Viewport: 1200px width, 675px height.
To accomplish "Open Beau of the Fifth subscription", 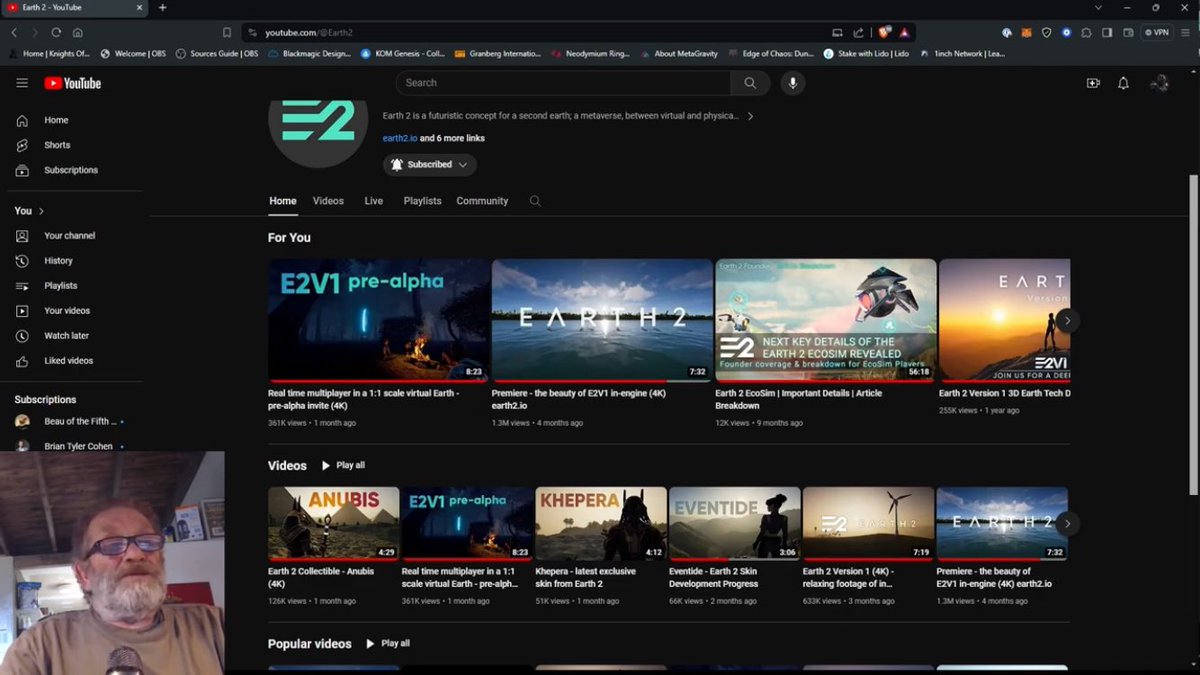I will (71, 421).
